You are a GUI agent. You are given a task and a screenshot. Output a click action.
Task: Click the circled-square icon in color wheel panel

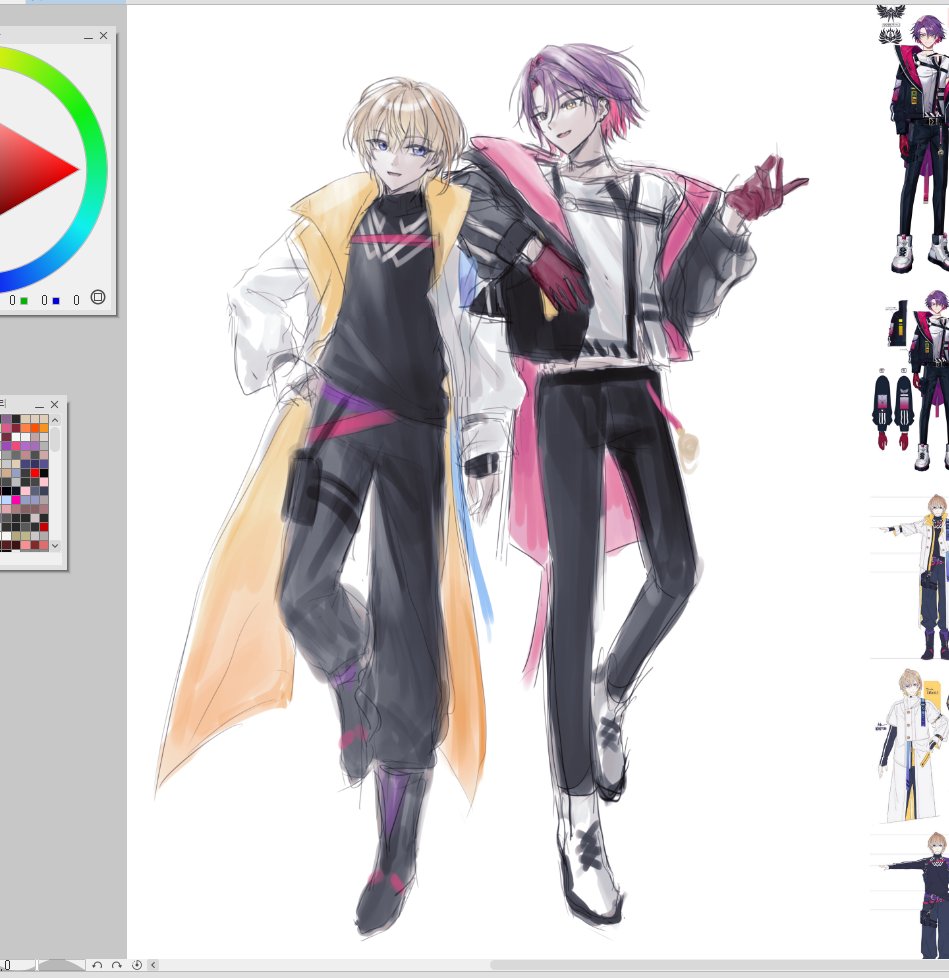(98, 297)
